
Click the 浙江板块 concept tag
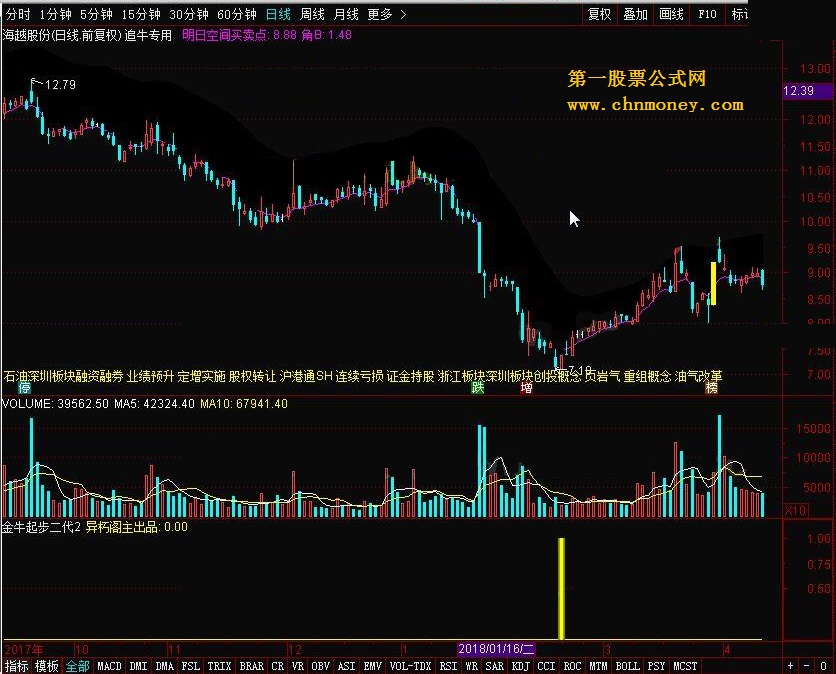(462, 376)
